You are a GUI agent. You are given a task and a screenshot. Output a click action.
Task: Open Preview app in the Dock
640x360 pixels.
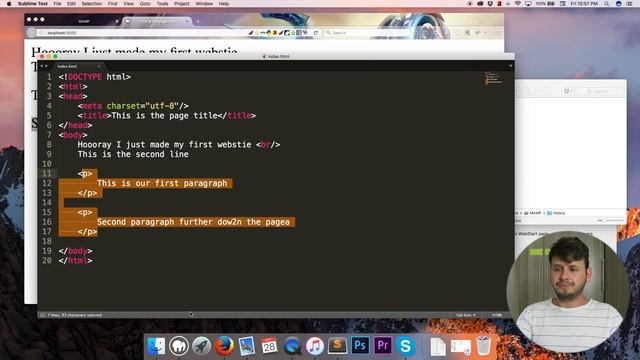point(247,346)
